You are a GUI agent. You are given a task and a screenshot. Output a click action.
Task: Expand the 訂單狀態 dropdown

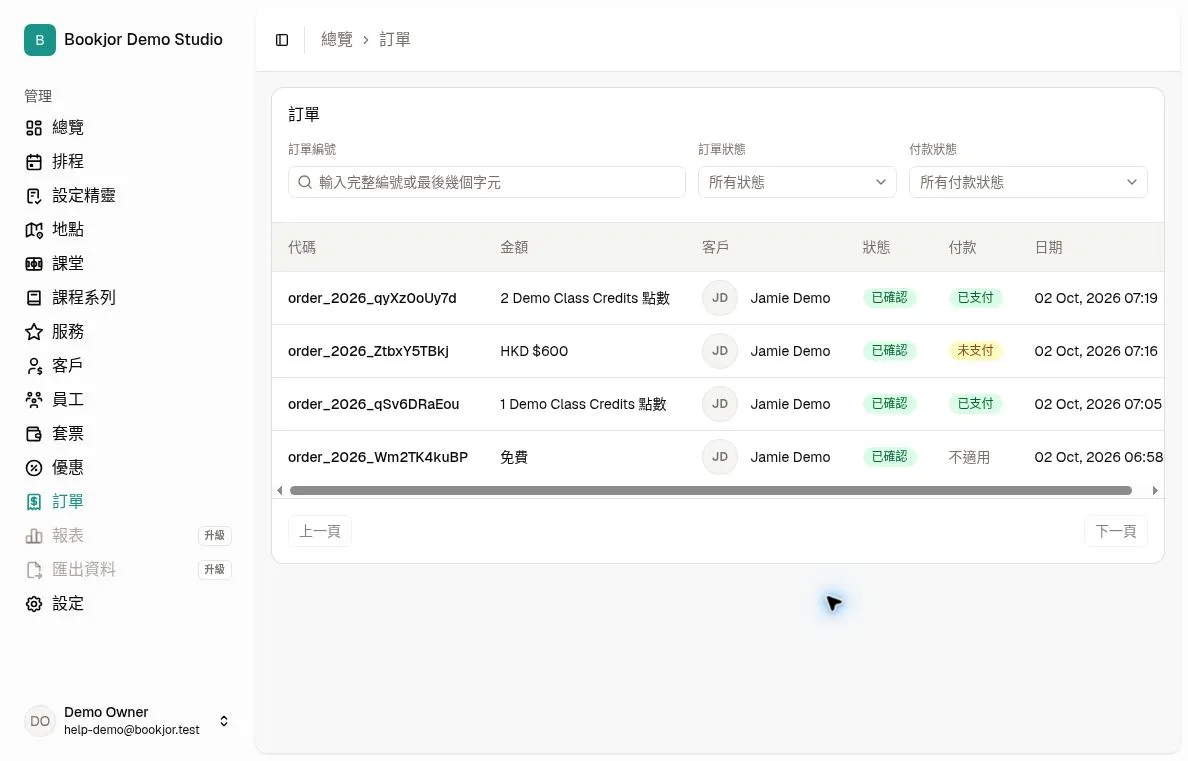(797, 183)
